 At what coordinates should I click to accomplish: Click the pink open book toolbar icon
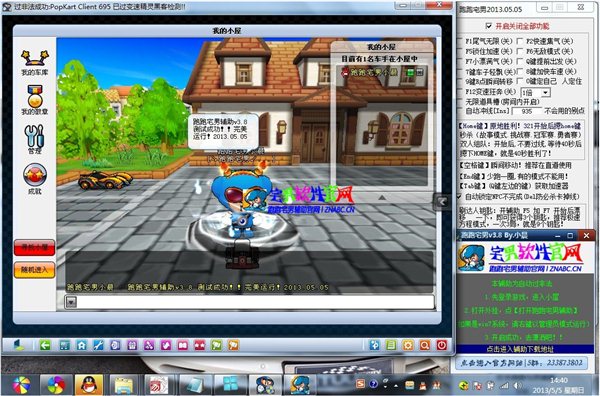(x=183, y=345)
